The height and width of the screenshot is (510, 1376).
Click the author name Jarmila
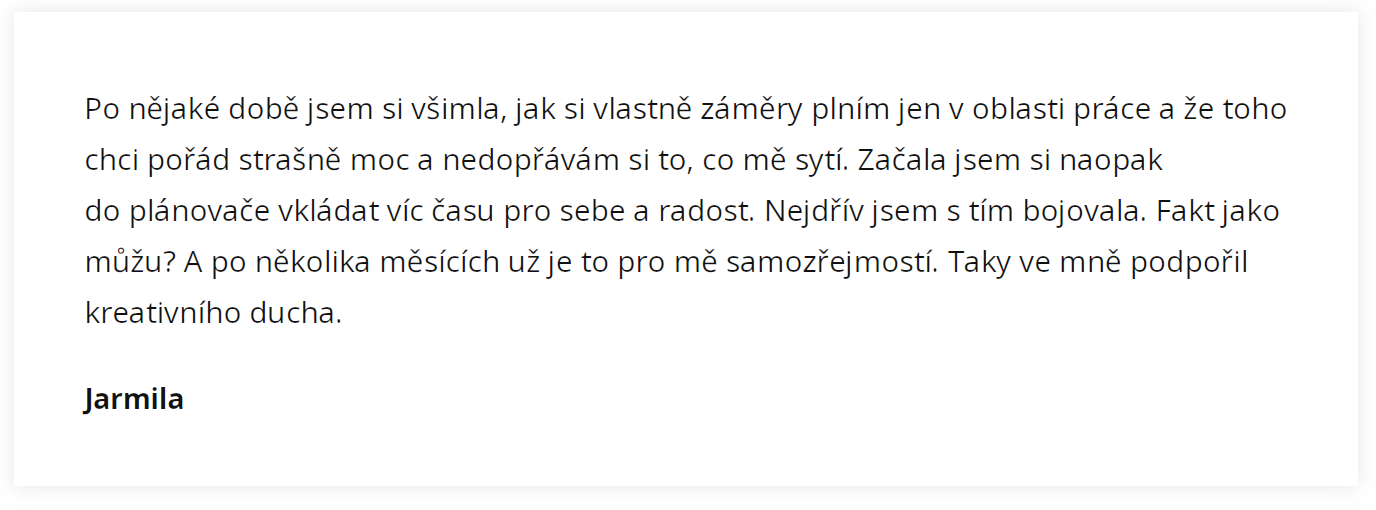click(x=134, y=400)
